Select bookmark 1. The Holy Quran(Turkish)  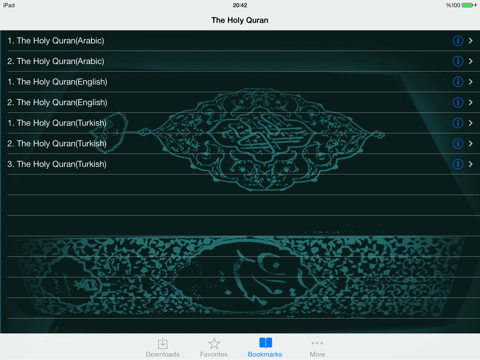240,123
